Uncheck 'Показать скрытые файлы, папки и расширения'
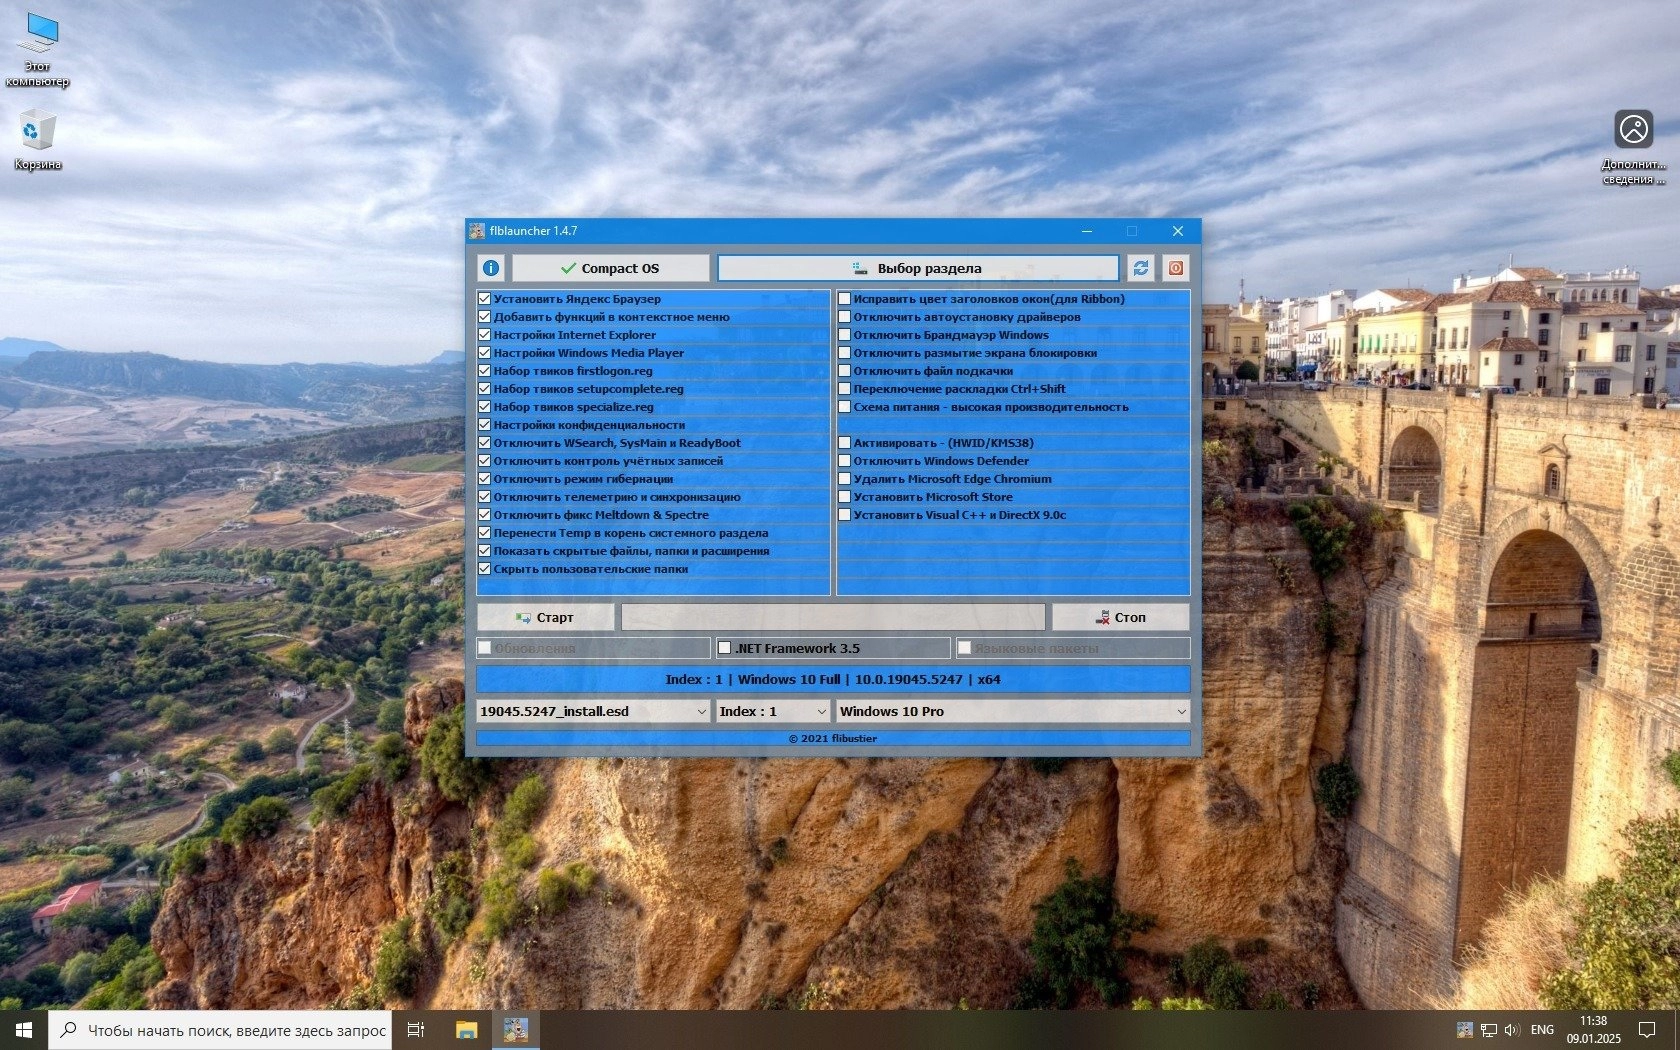1680x1050 pixels. 485,551
